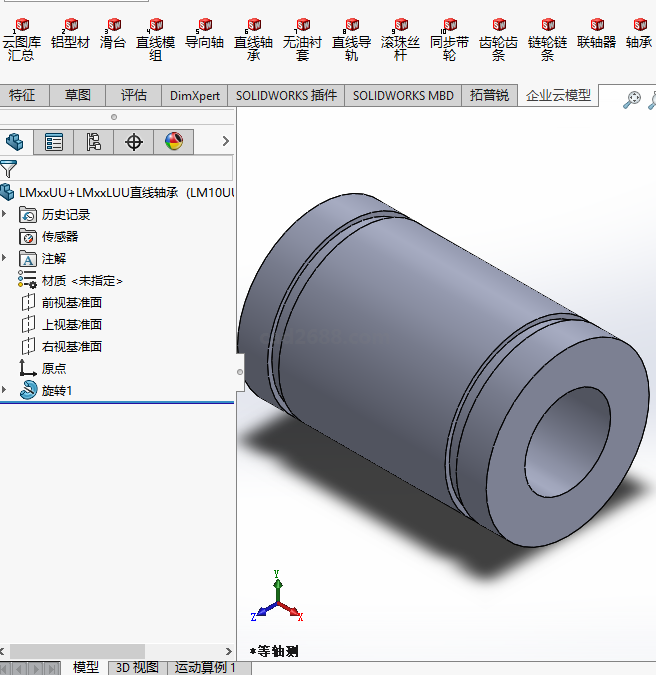Click the search magnifier in viewport corner
Viewport: 656px width, 675px height.
[631, 99]
